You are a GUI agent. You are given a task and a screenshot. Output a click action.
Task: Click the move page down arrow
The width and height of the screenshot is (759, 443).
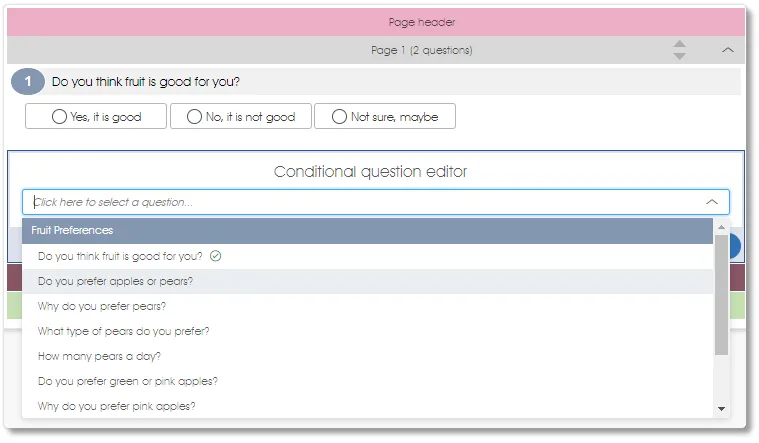pyautogui.click(x=680, y=56)
